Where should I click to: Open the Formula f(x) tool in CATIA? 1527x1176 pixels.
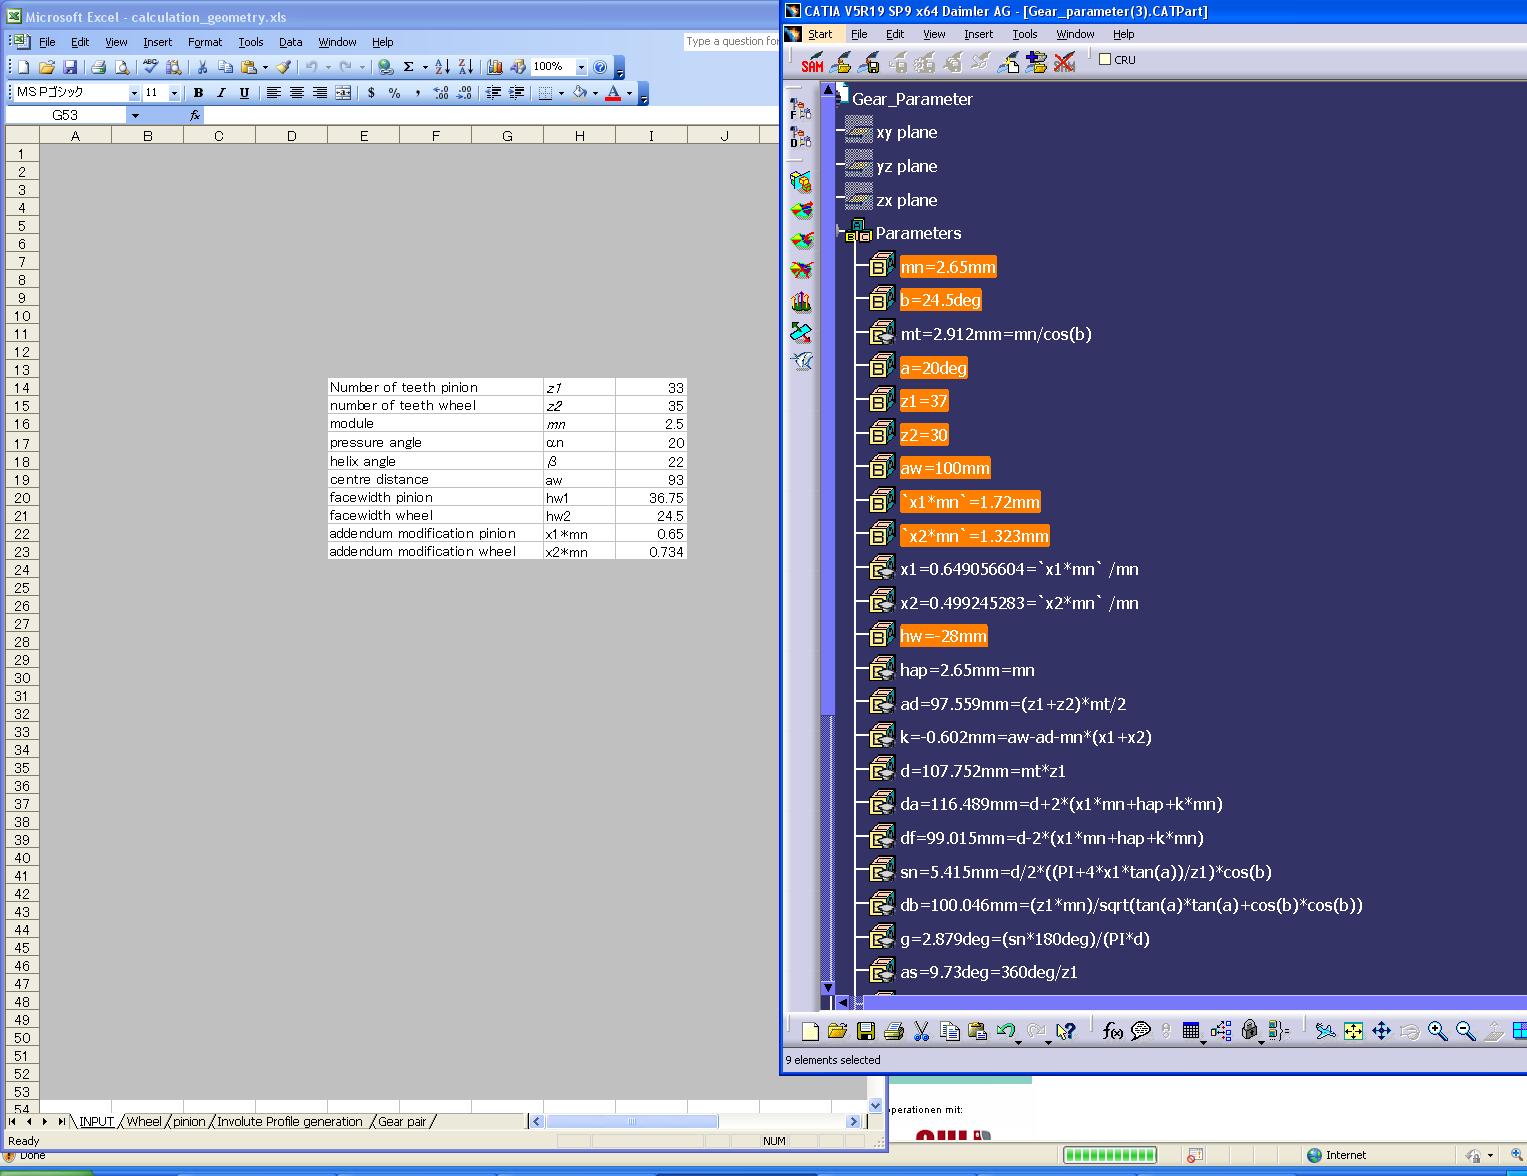click(1112, 1031)
